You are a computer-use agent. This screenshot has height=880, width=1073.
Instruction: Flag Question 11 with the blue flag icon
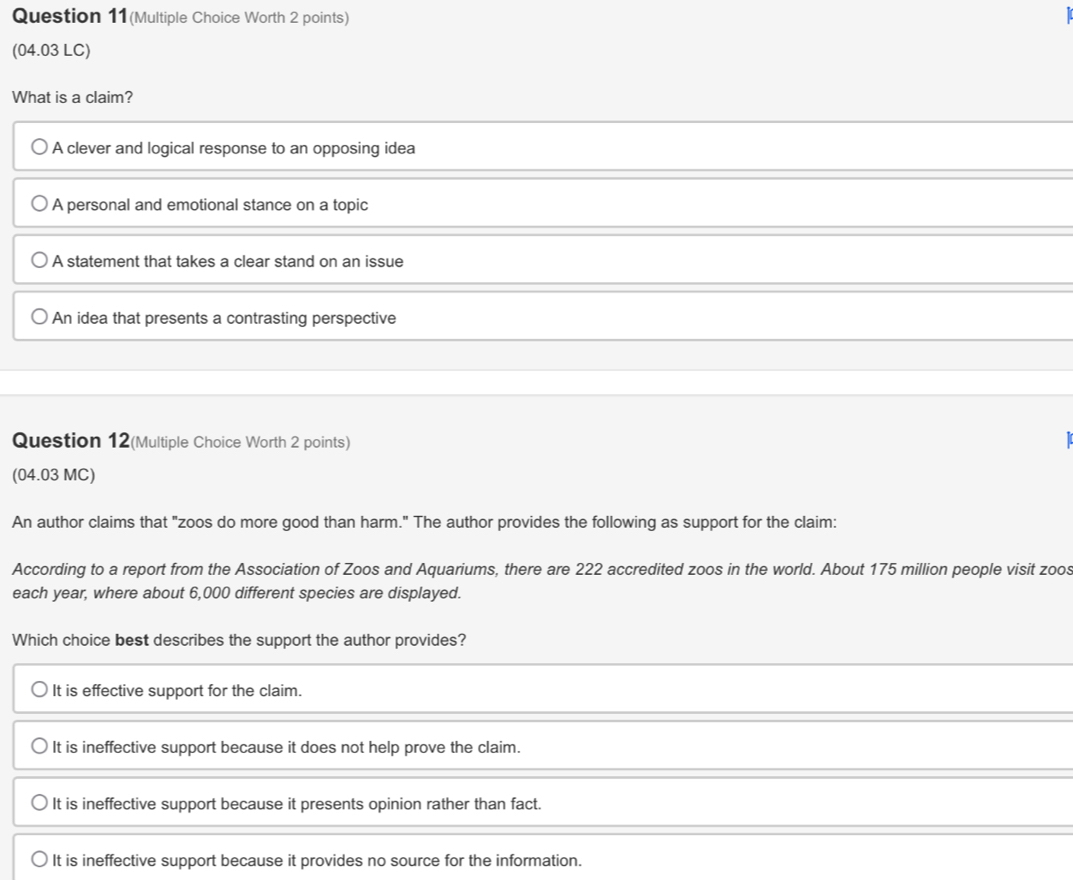(x=1069, y=15)
